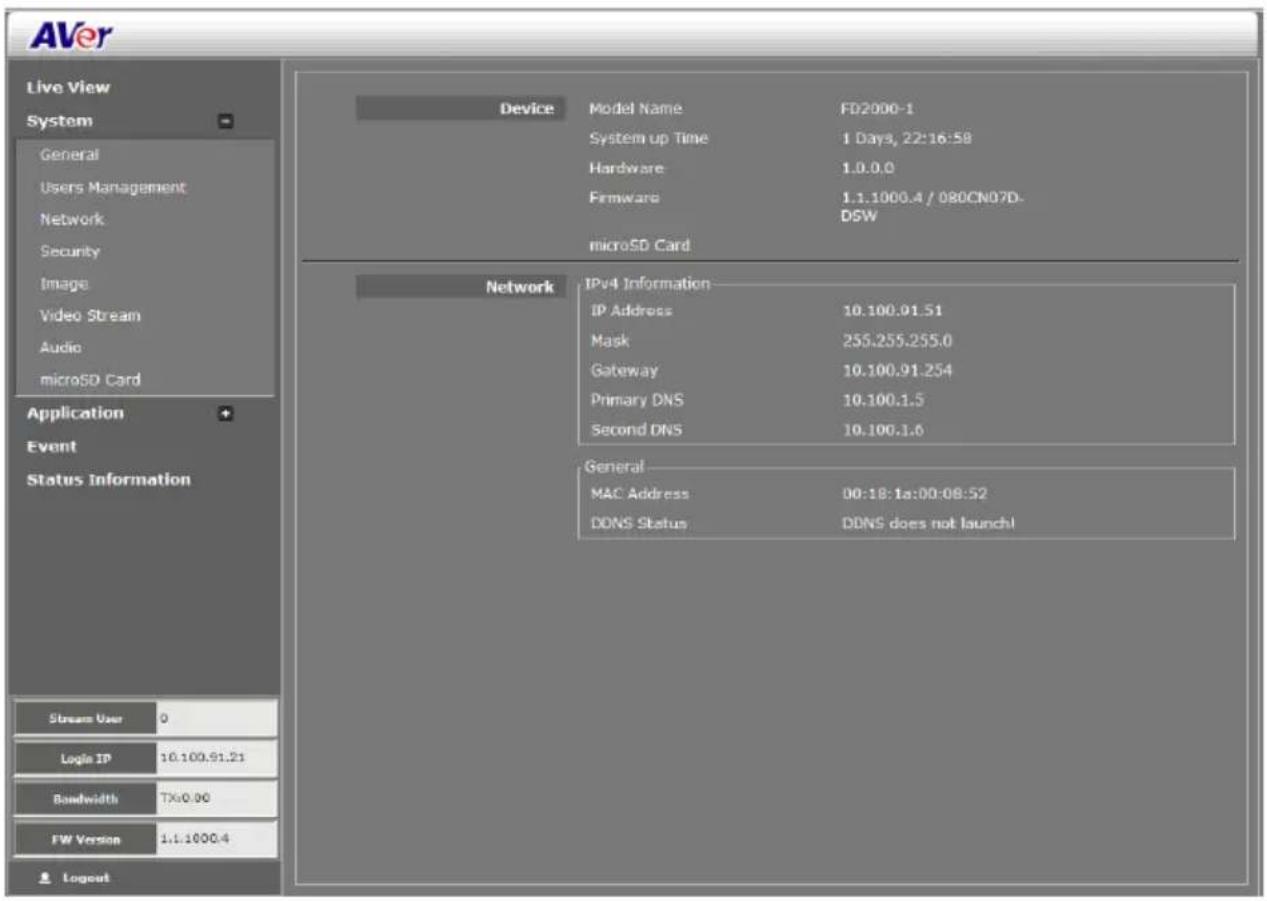Click the Network section header in content
Image resolution: width=1267 pixels, height=901 pixels.
461,287
